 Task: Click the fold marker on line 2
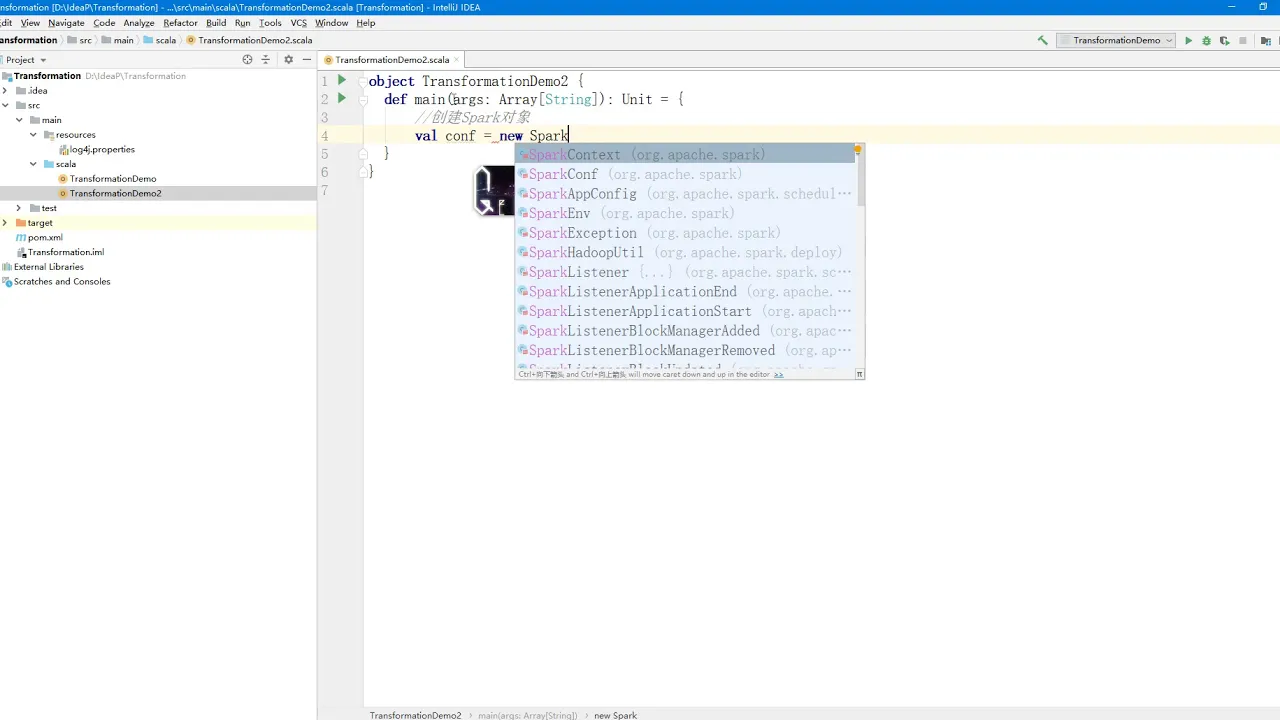tap(364, 99)
